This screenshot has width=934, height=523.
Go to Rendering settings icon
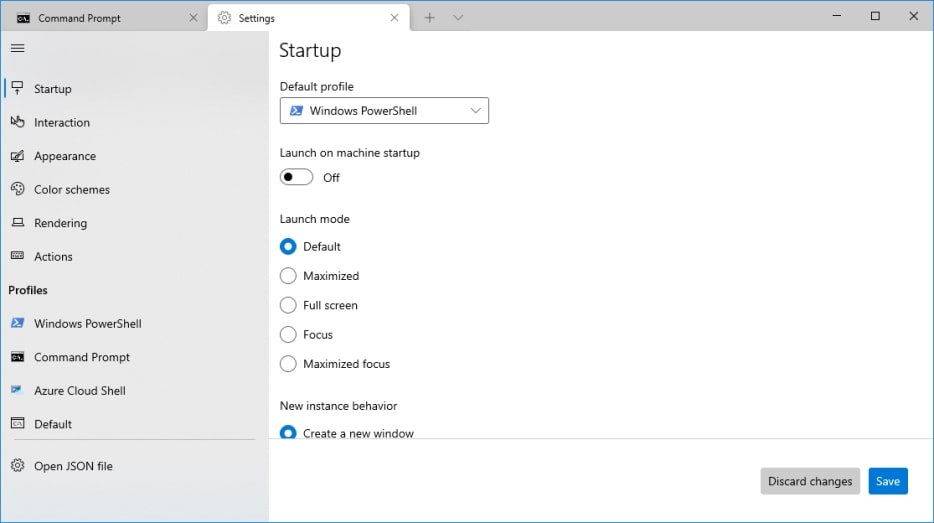coord(17,222)
